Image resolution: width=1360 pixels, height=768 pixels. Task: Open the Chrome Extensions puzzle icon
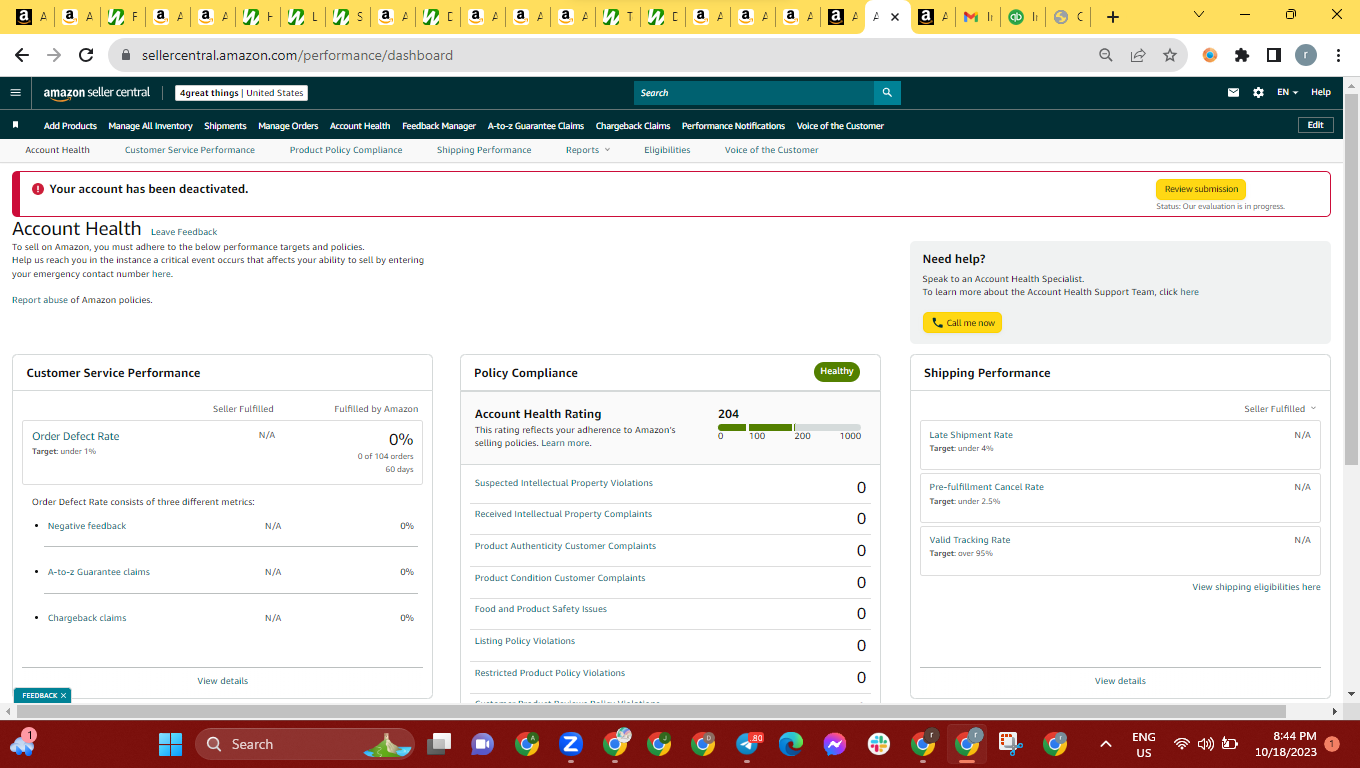coord(1242,55)
